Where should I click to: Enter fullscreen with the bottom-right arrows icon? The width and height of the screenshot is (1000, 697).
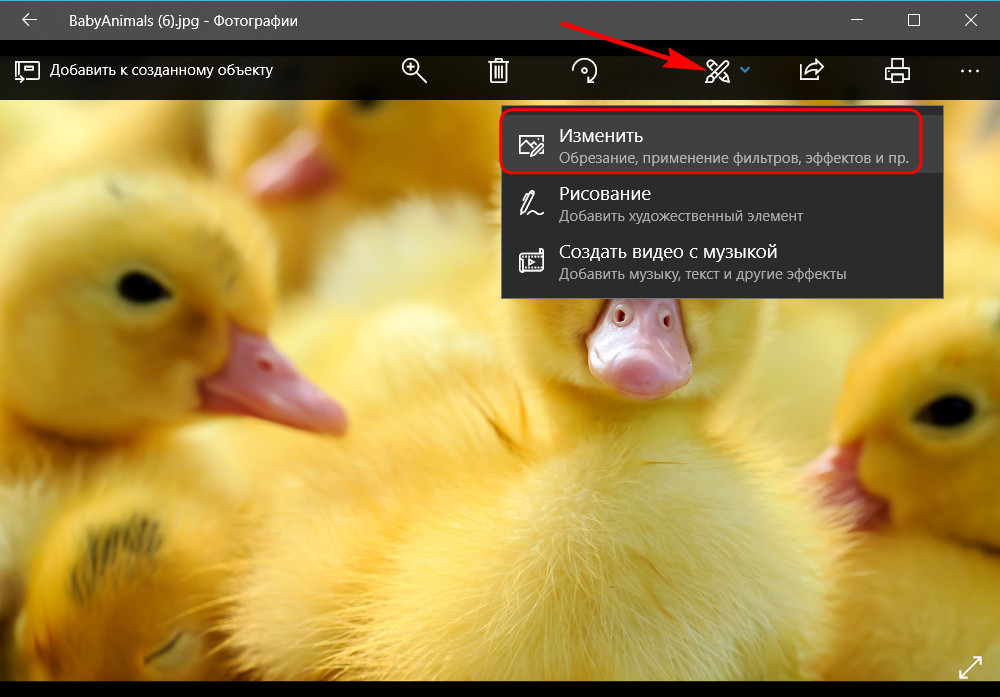[970, 667]
